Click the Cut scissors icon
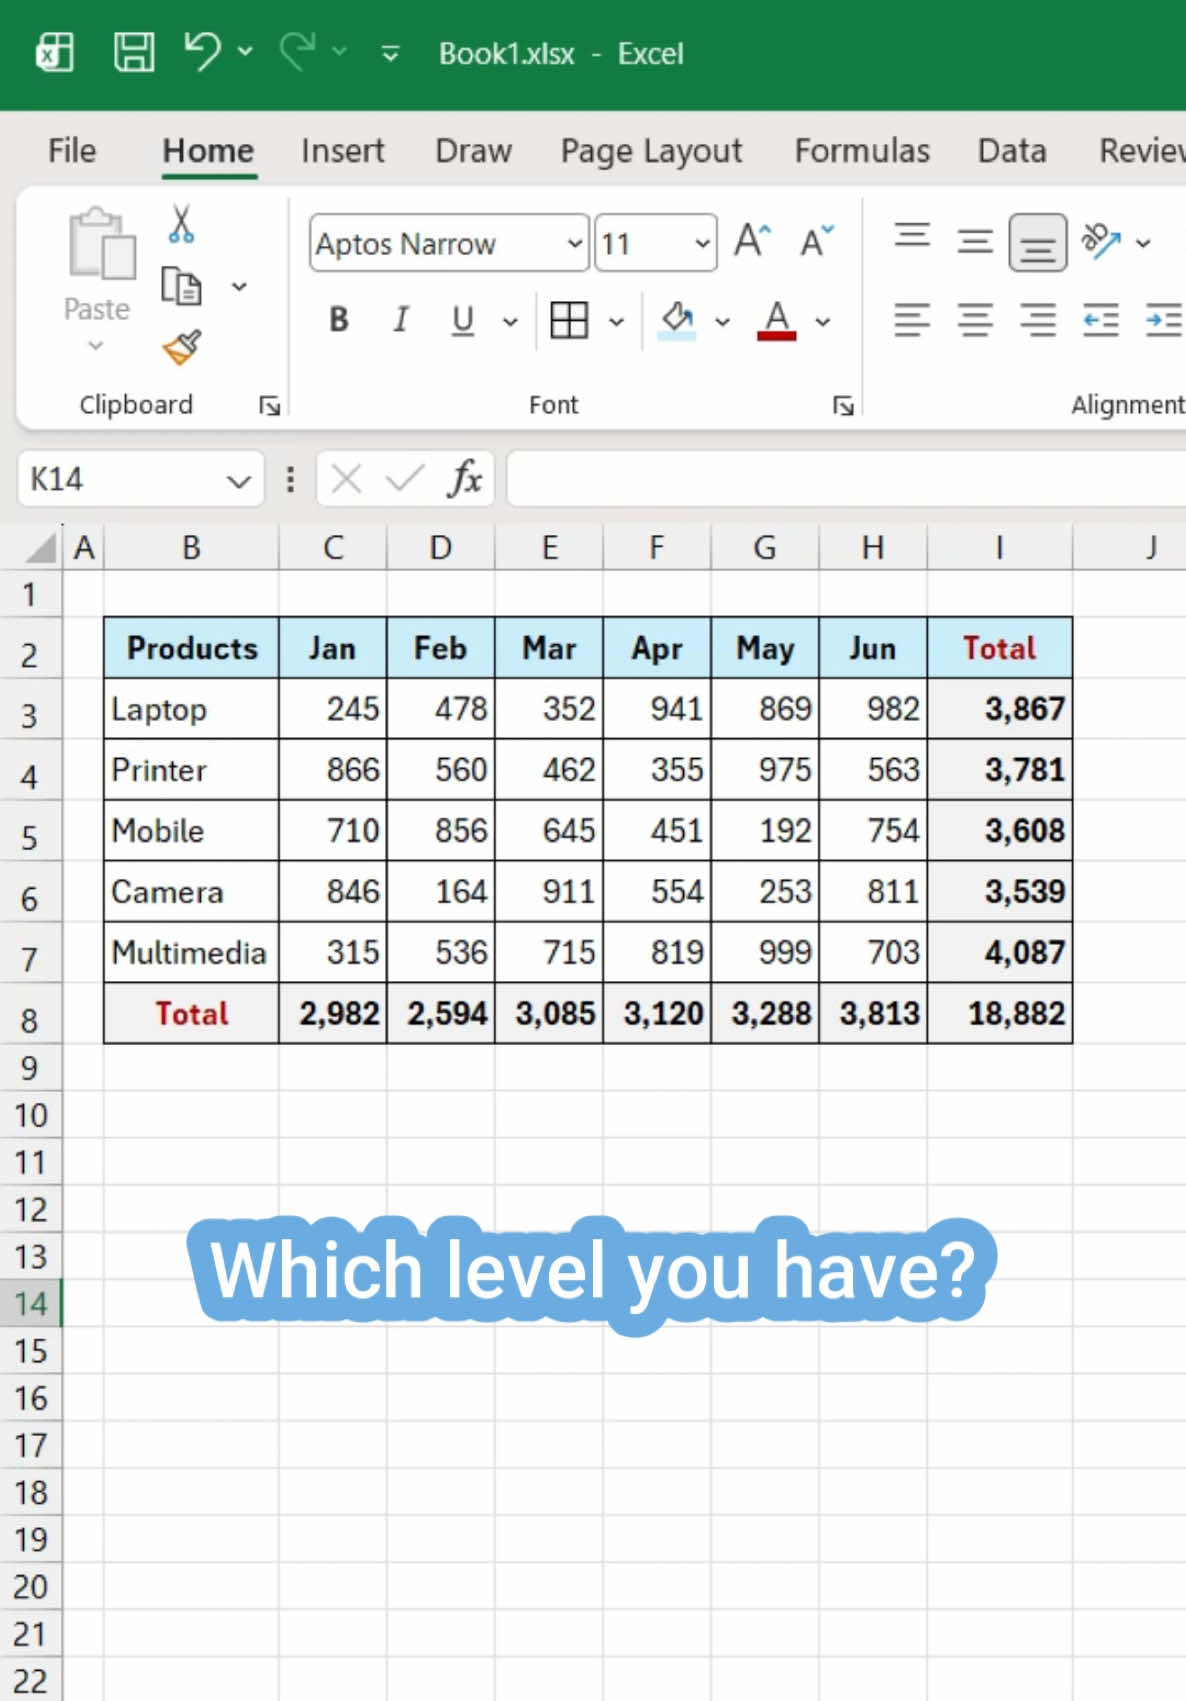This screenshot has width=1186, height=1701. click(x=181, y=224)
